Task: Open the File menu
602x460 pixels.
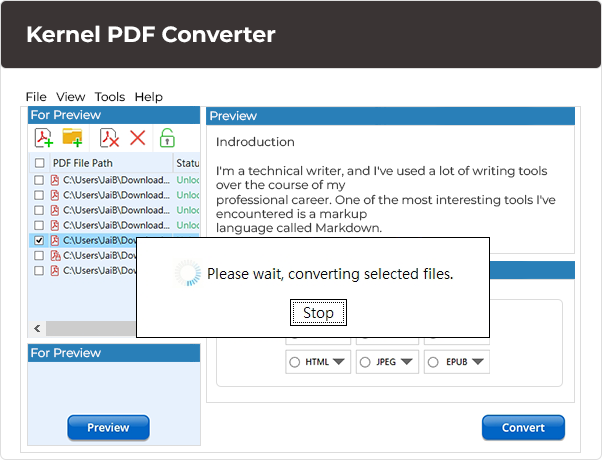Action: [x=36, y=97]
